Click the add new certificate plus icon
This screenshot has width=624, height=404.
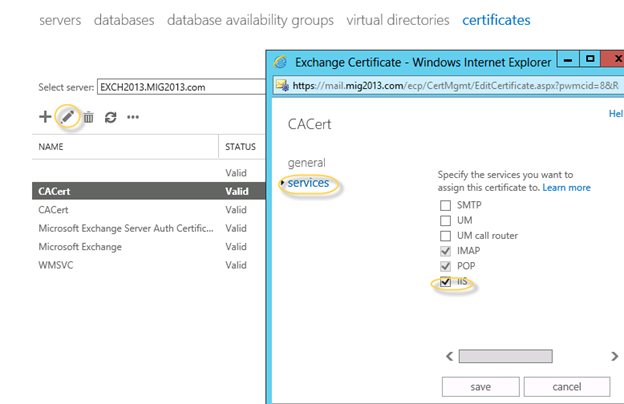45,117
